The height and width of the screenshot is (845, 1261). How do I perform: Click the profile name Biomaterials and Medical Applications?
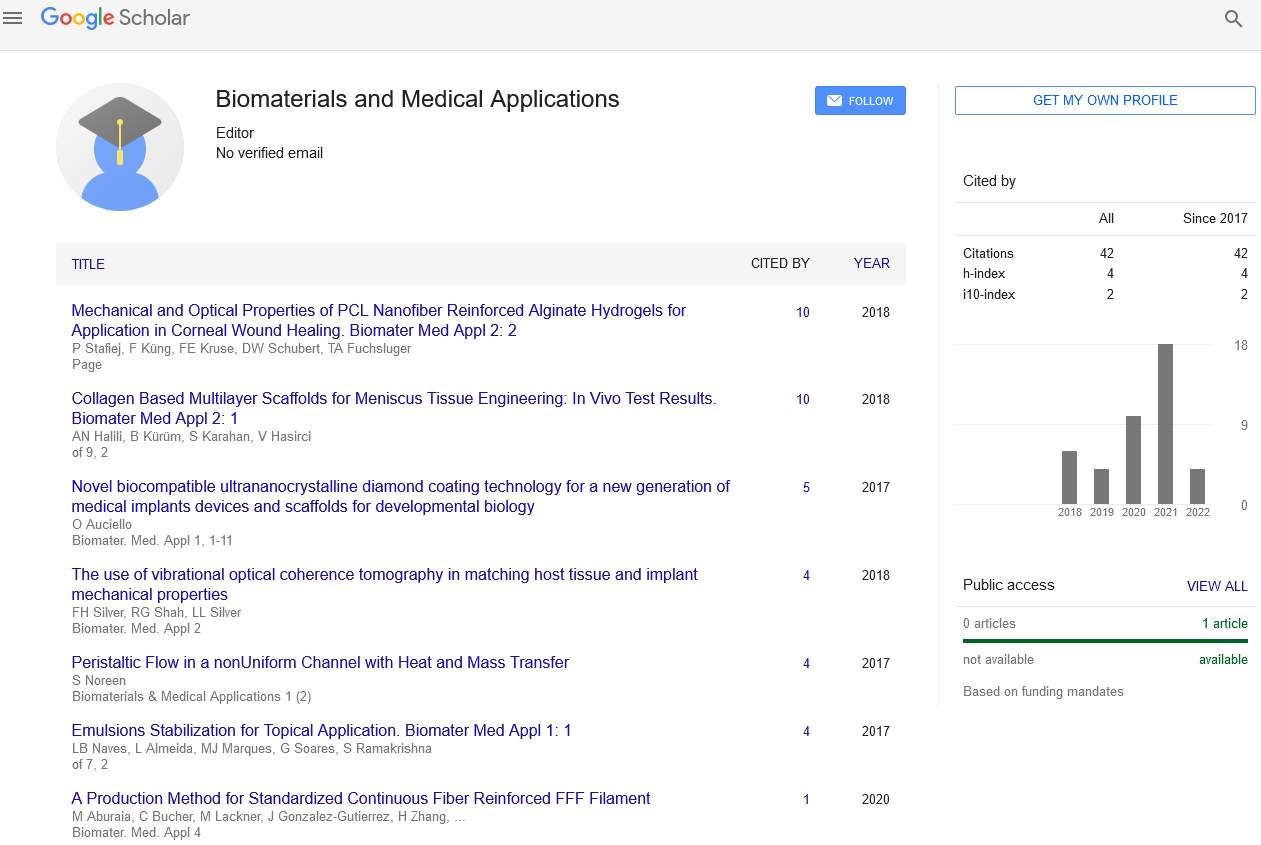point(417,99)
